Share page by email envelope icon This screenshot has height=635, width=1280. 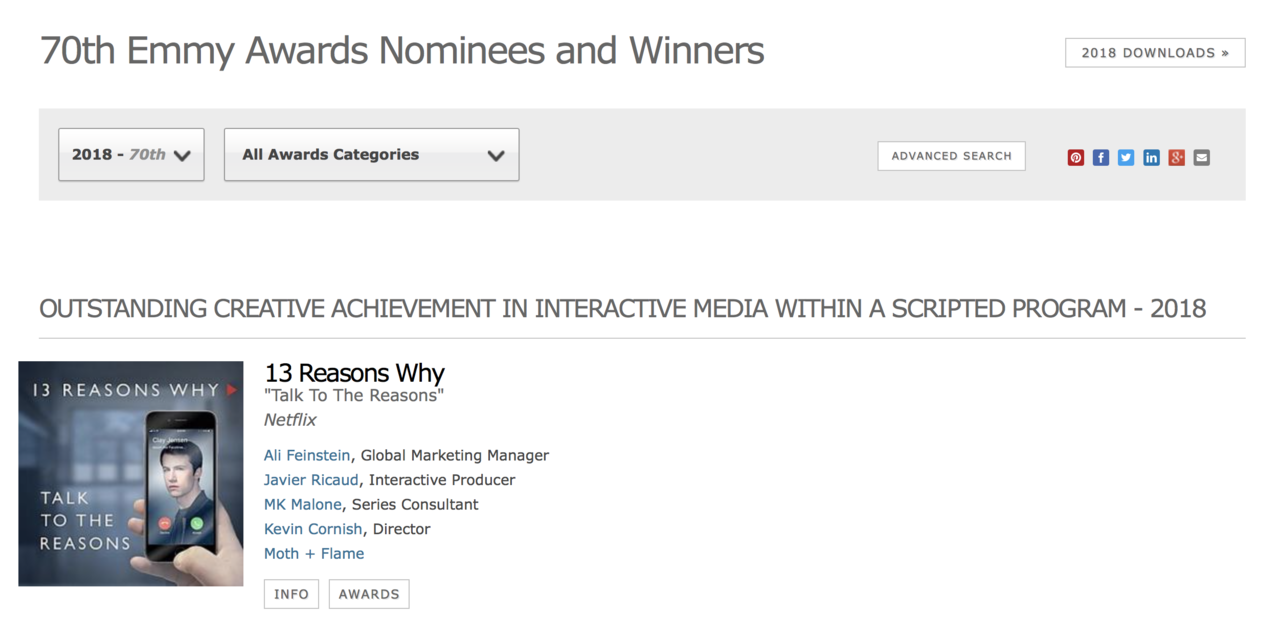(x=1202, y=157)
